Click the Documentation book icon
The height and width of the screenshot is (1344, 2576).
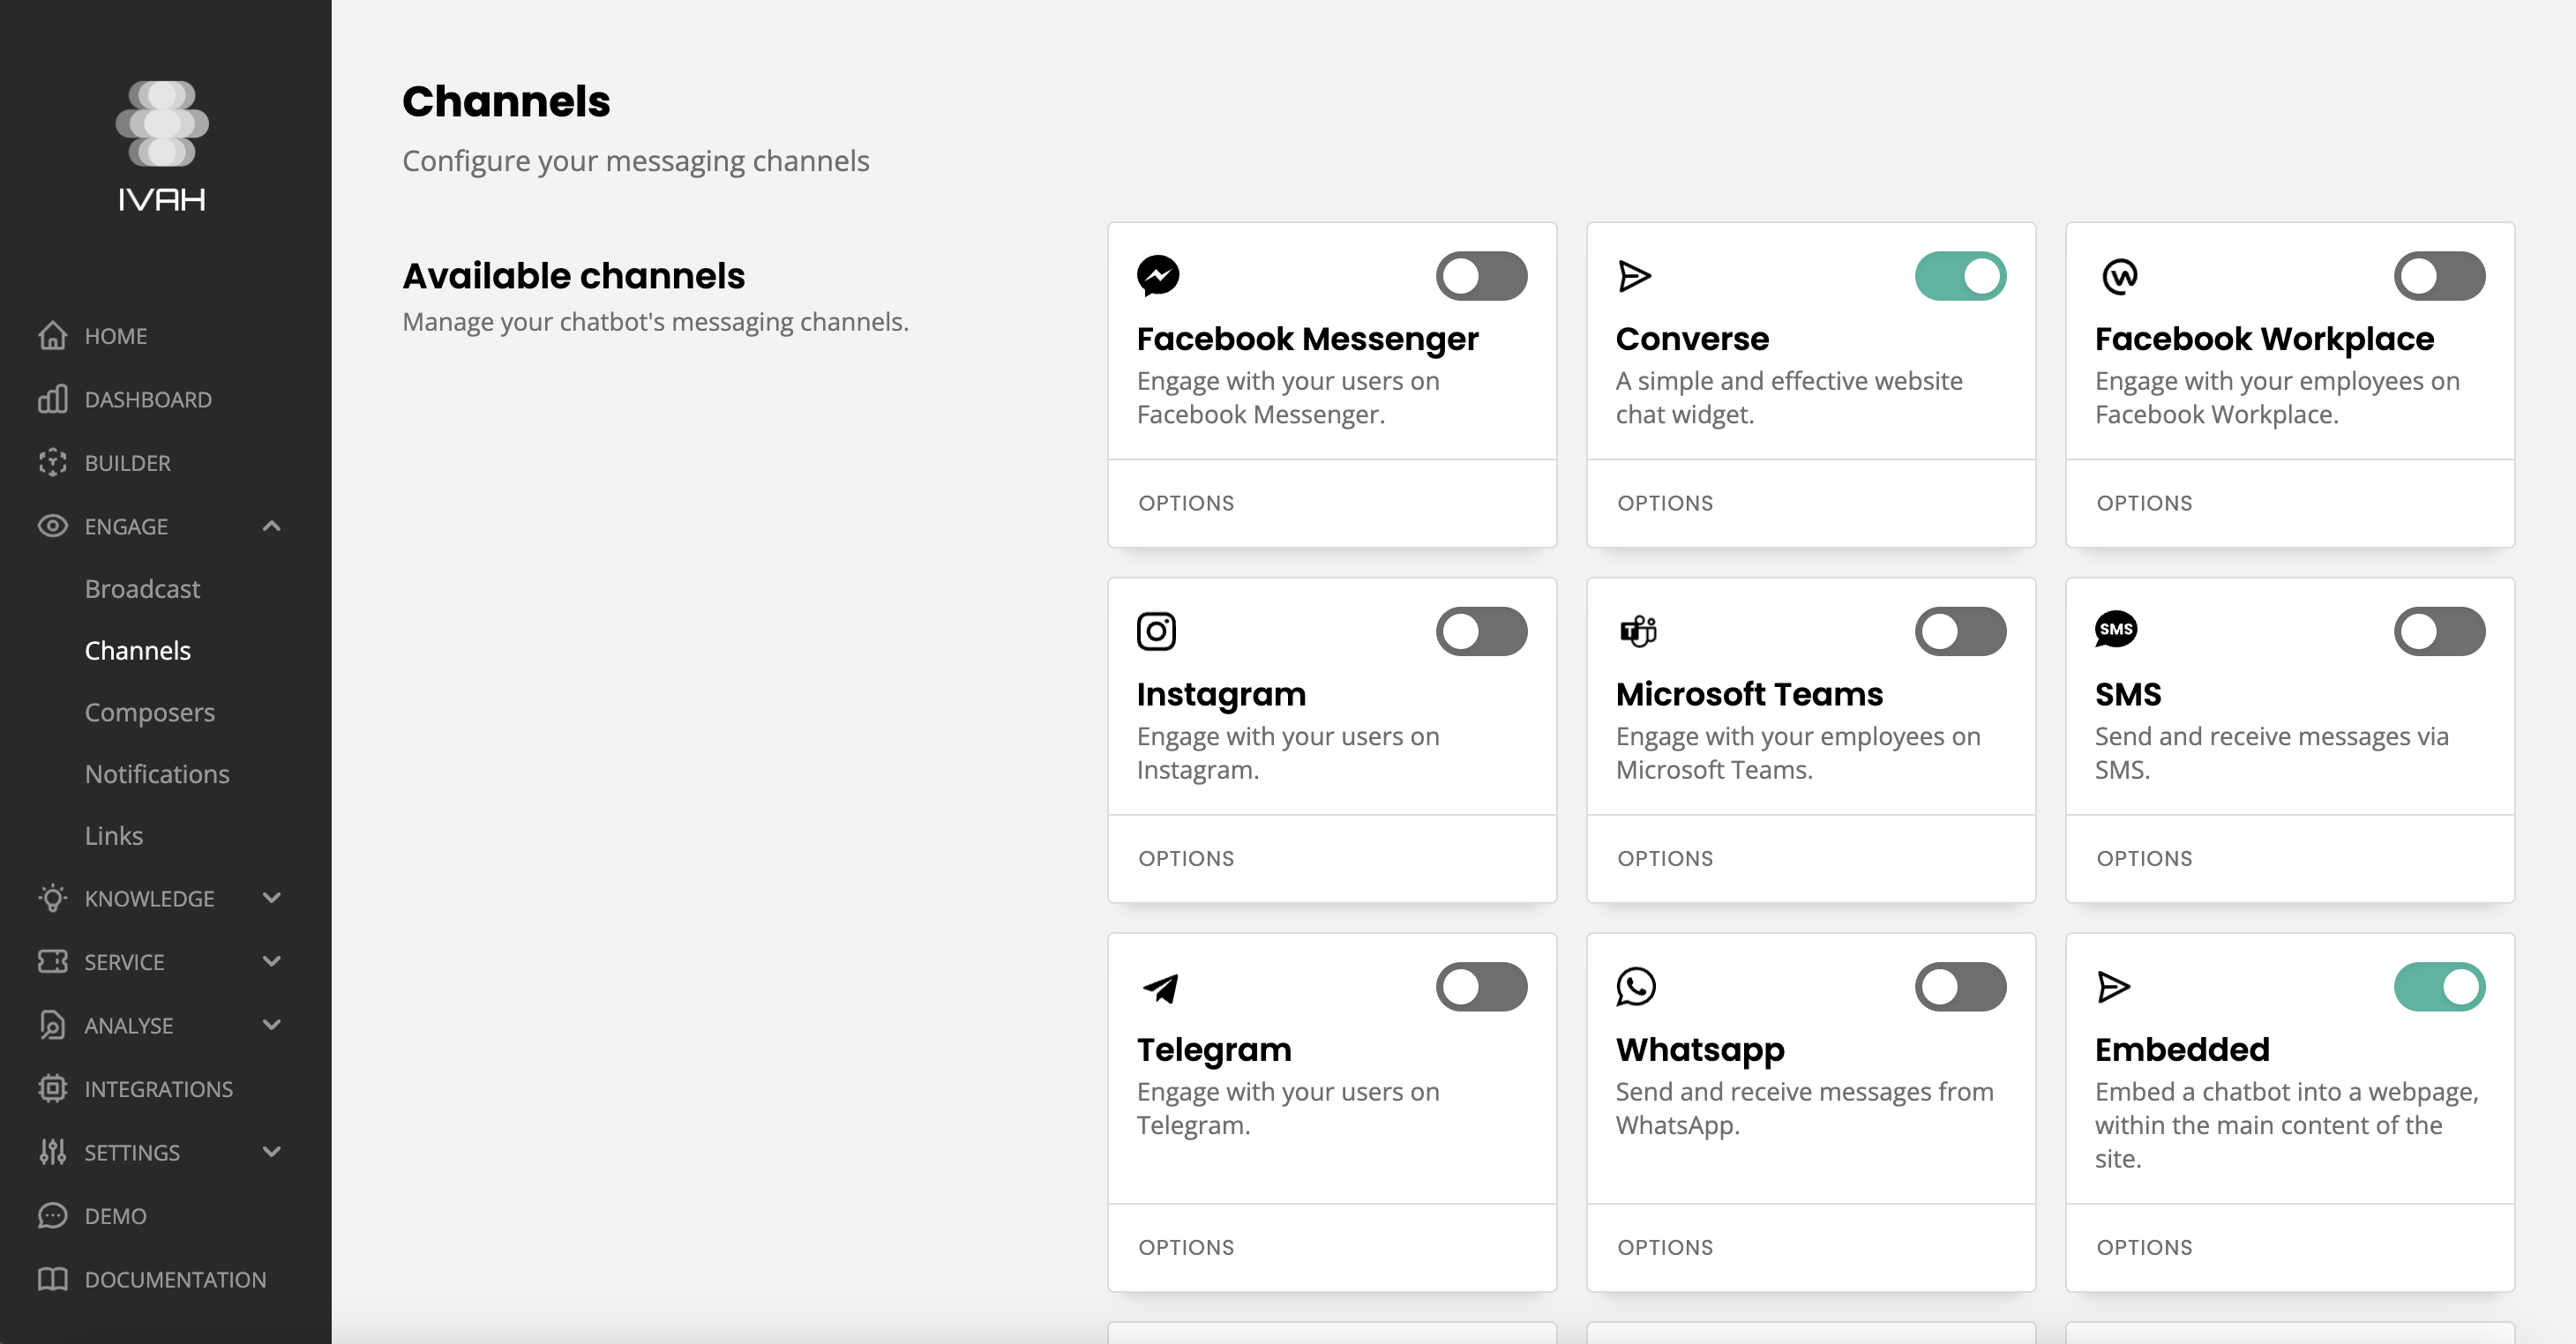(52, 1279)
